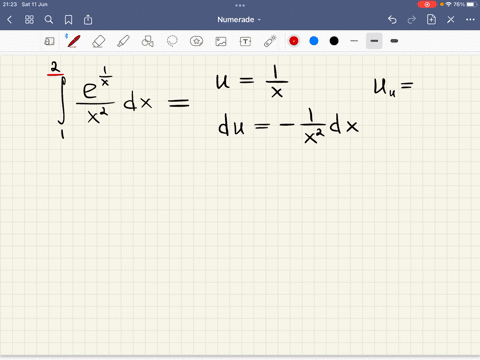Open the search magnifier

49,20
